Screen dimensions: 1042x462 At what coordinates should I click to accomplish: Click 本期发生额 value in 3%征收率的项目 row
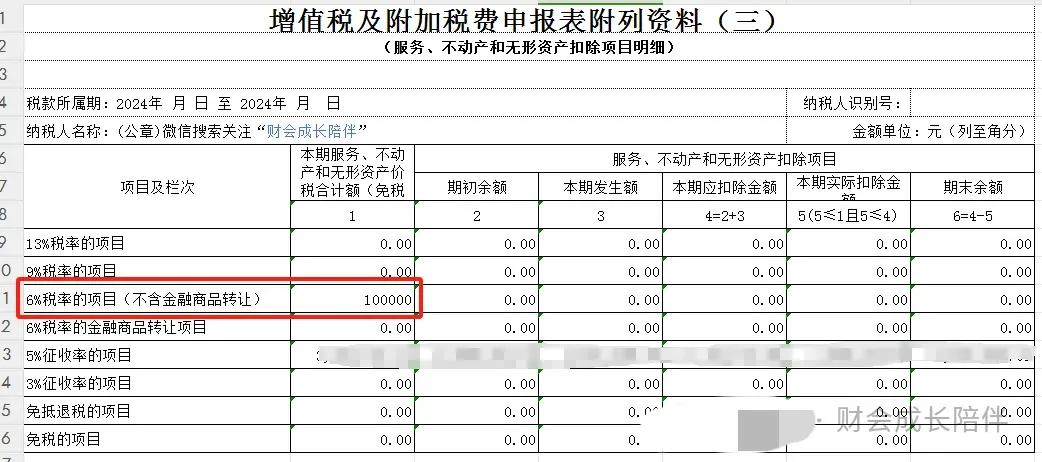[x=600, y=383]
